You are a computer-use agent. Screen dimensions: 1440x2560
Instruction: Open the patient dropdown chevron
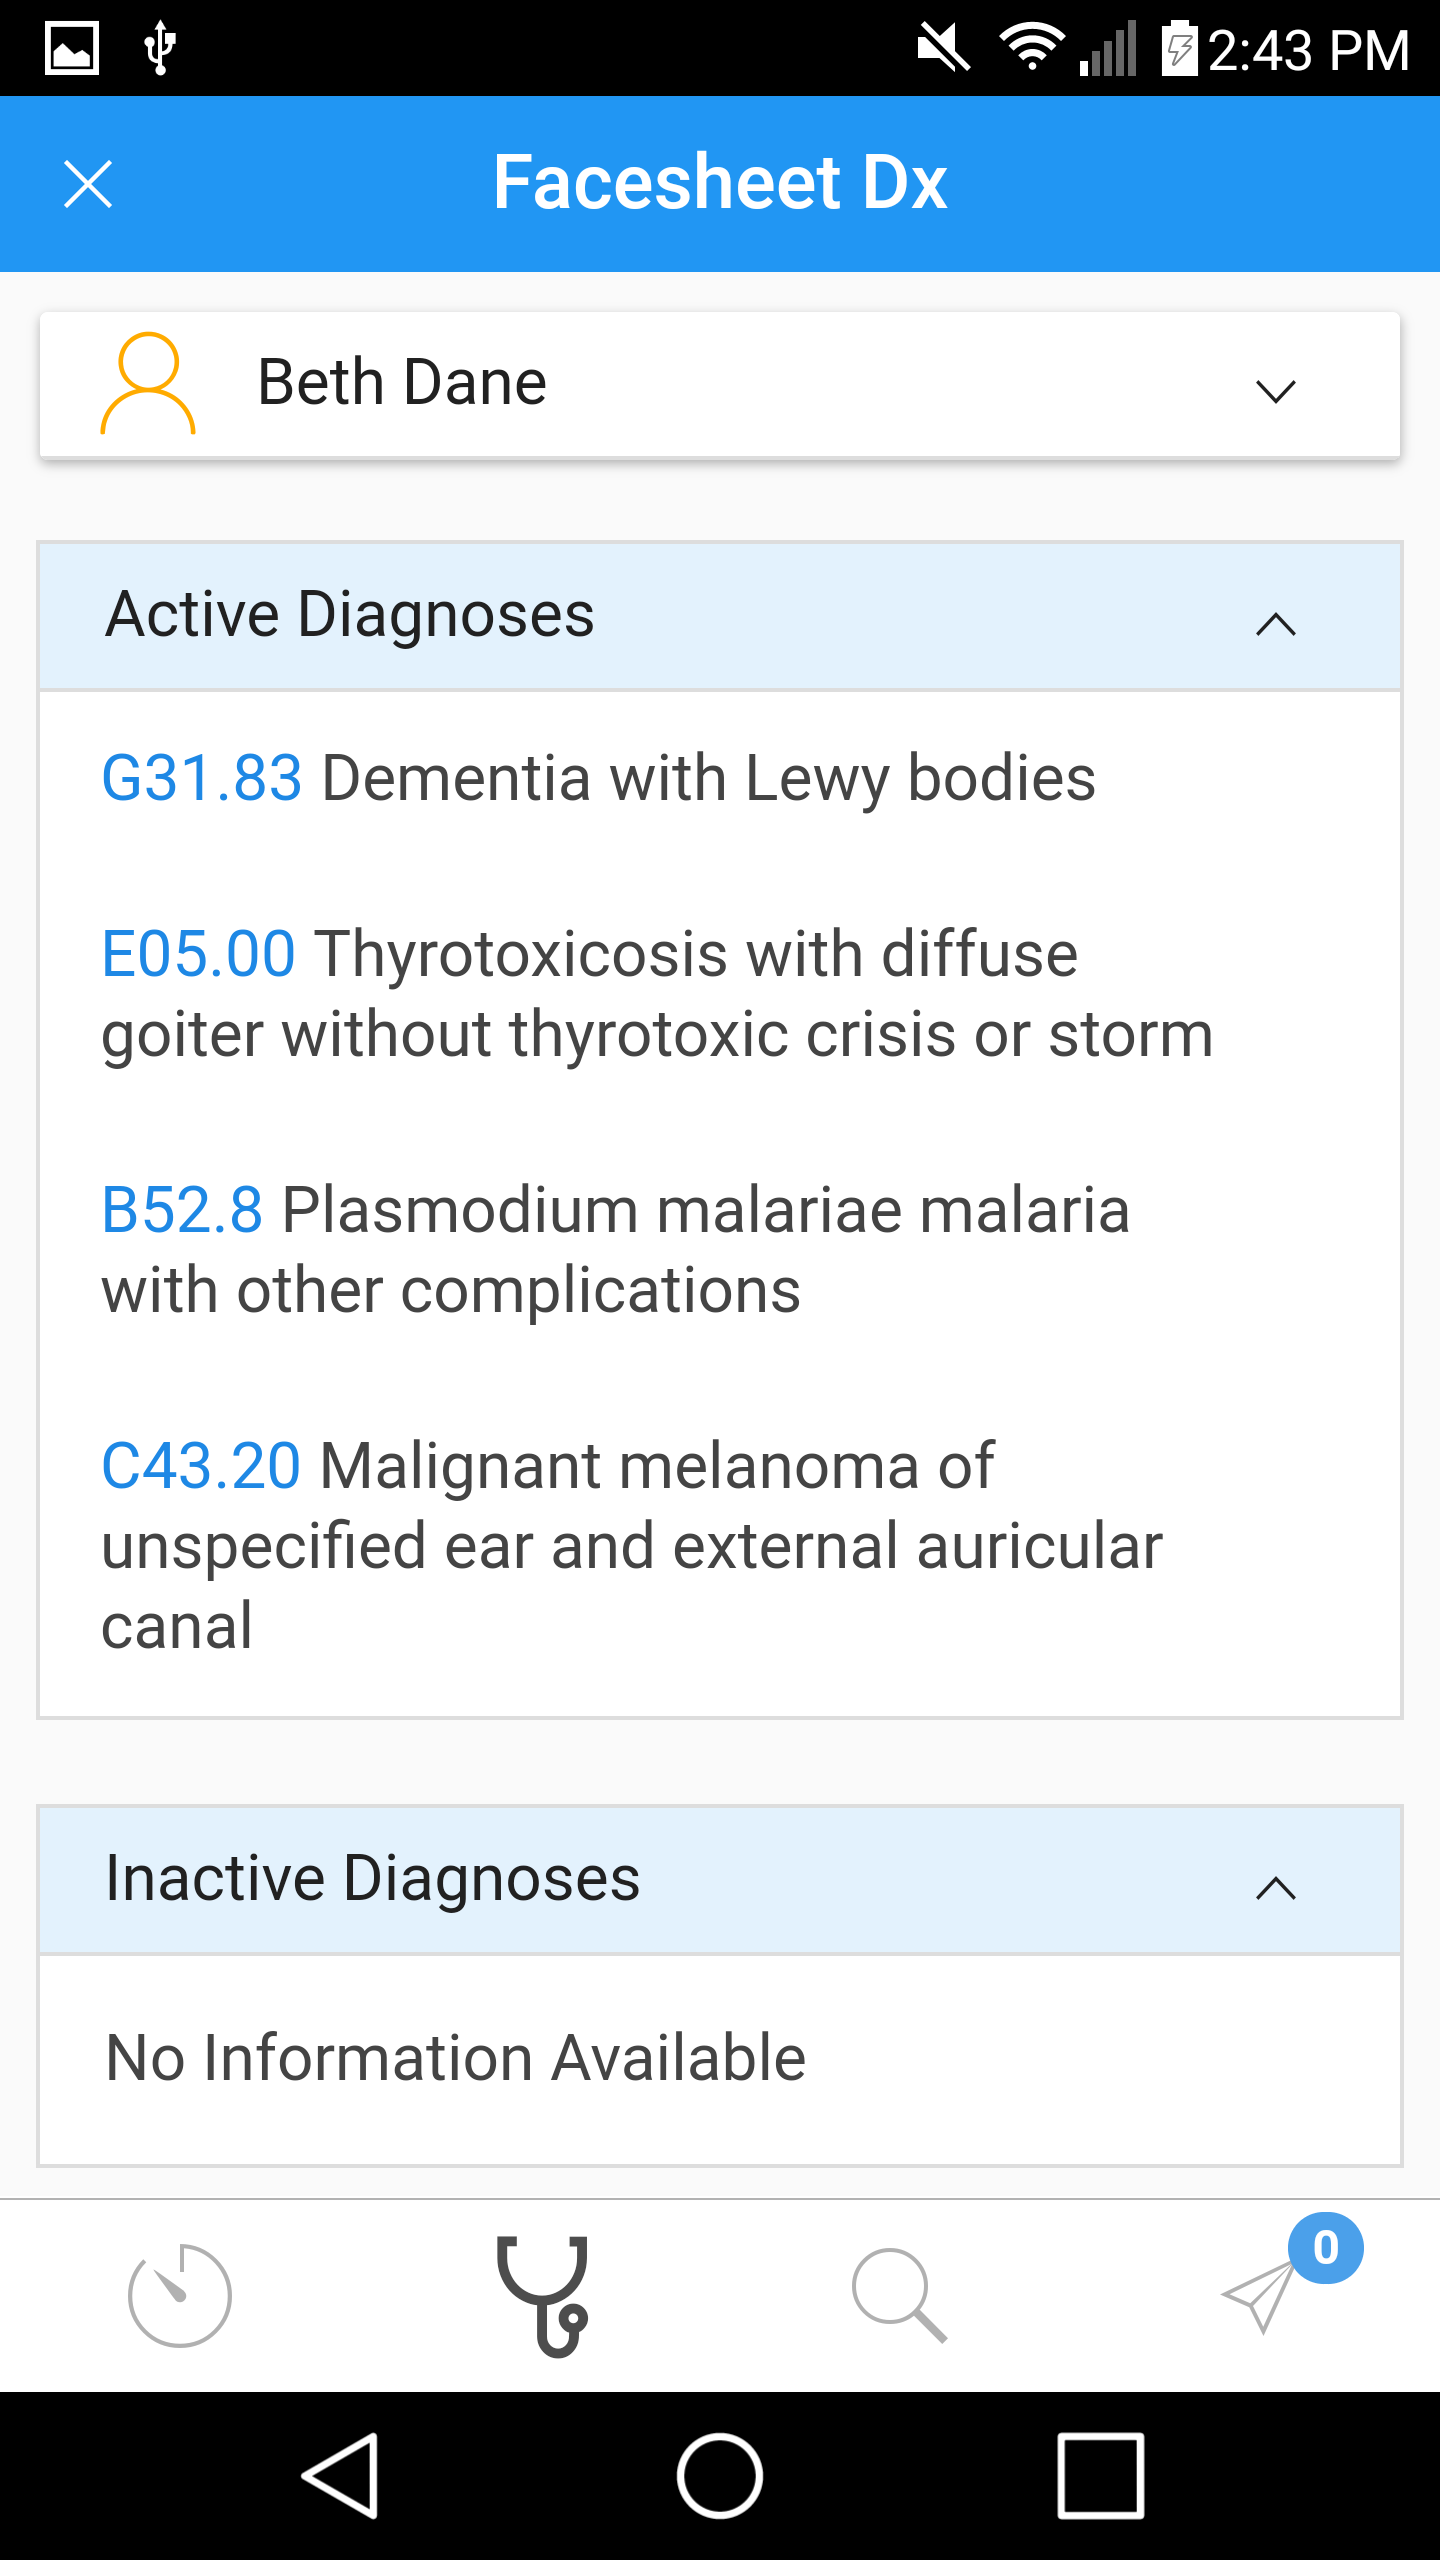click(1275, 390)
